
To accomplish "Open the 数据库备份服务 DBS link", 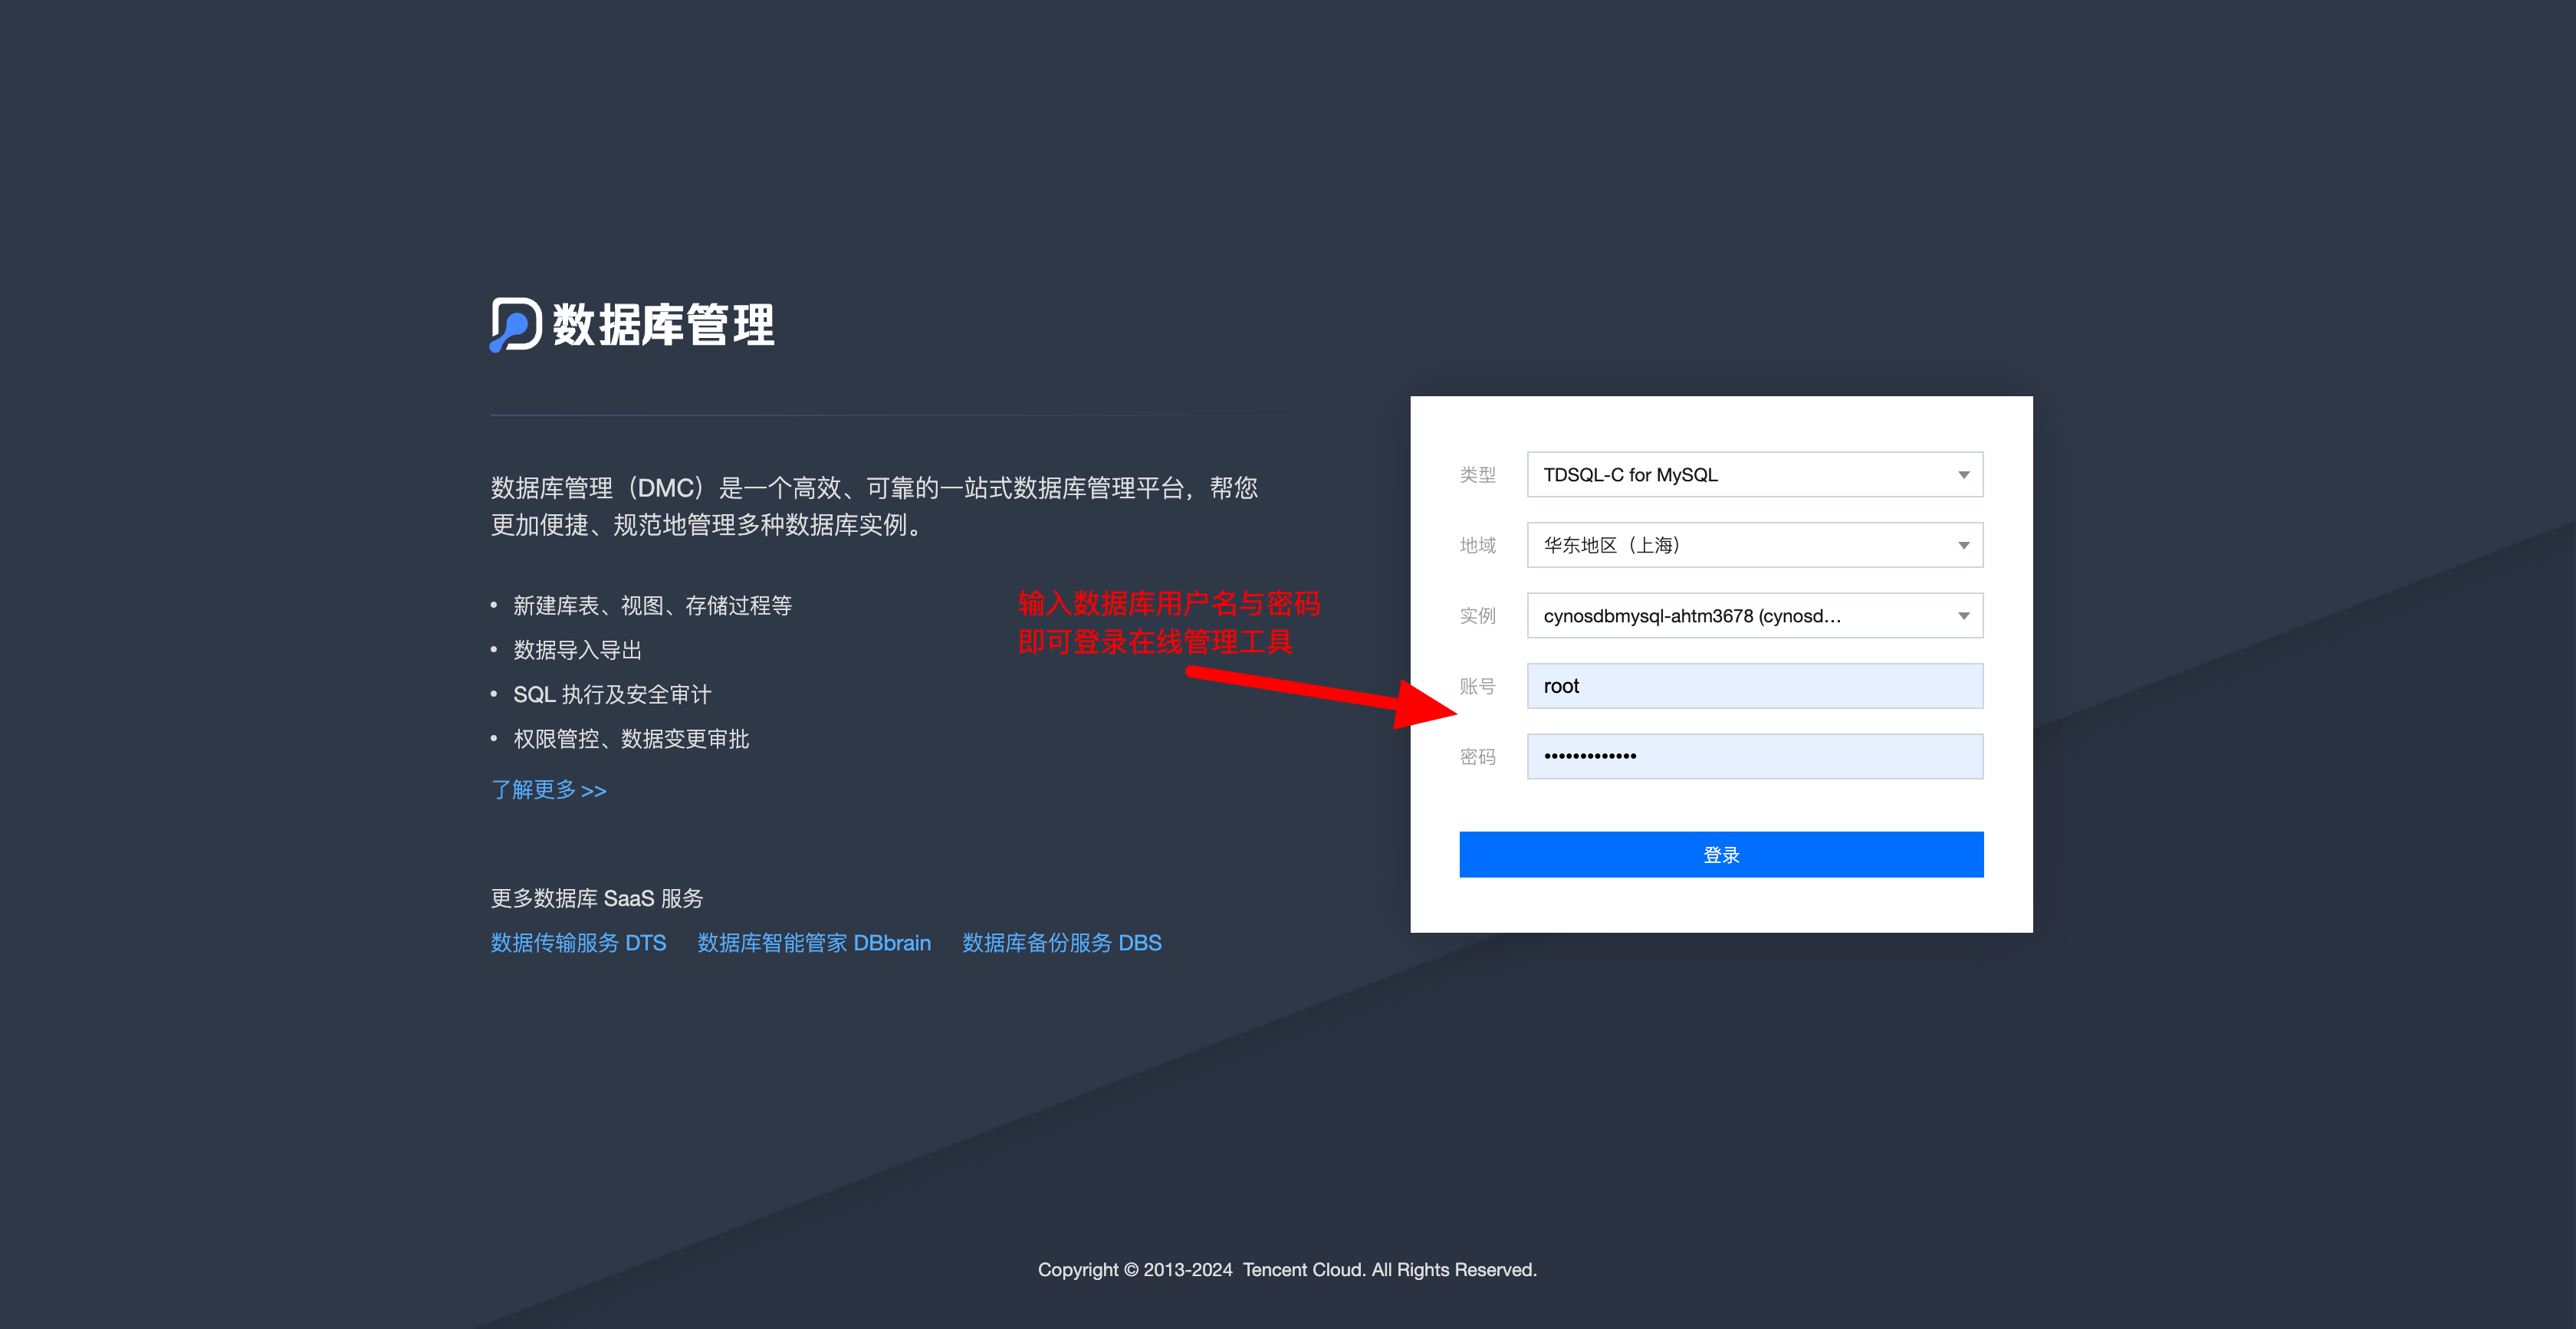I will 1061,943.
